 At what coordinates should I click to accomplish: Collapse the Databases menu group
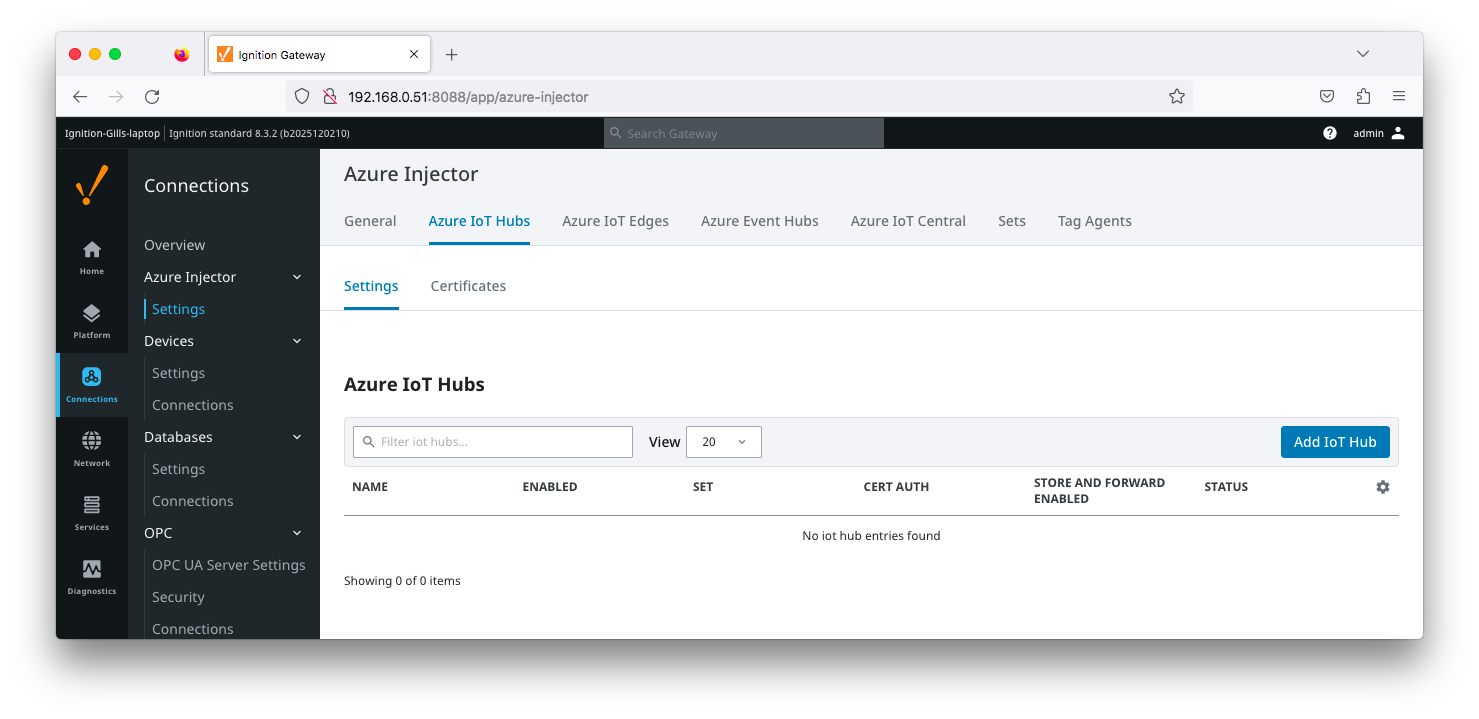tap(297, 437)
